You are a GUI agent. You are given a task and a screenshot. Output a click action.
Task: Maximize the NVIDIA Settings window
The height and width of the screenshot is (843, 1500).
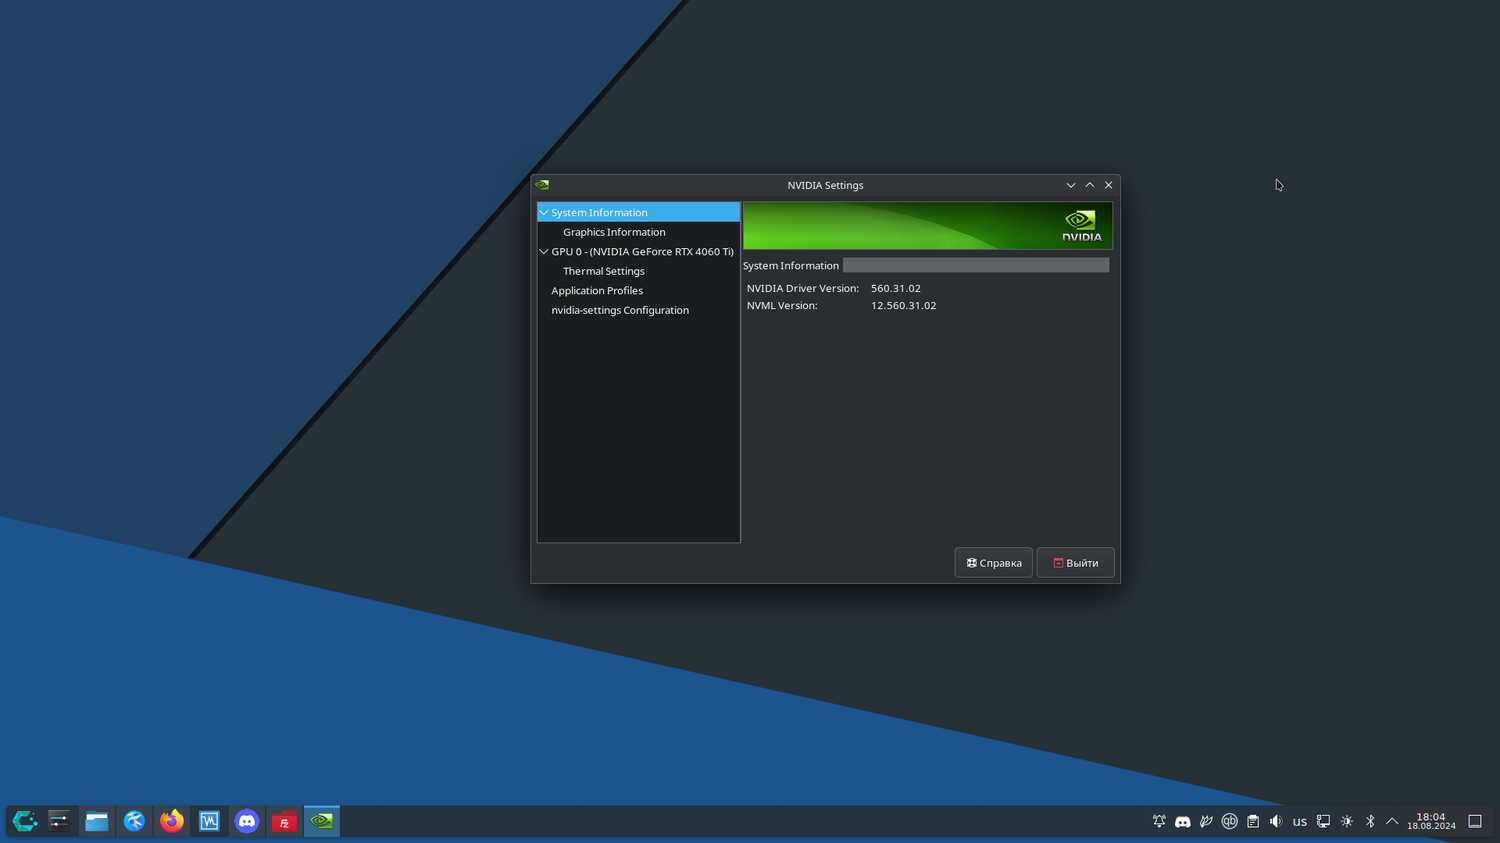(x=1090, y=185)
